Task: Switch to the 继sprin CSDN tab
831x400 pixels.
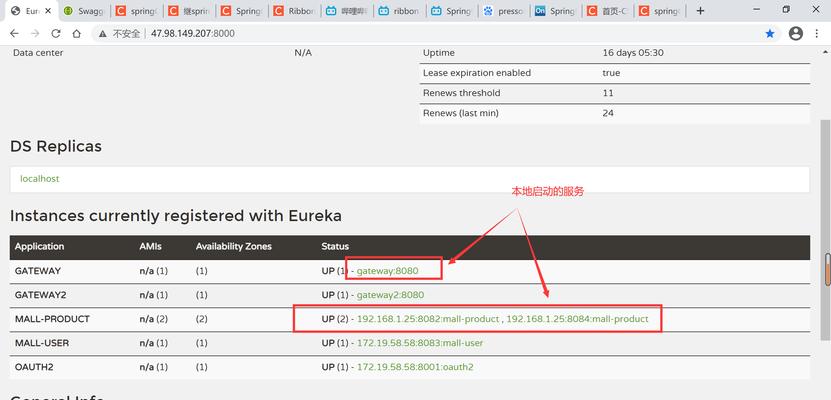Action: (189, 11)
